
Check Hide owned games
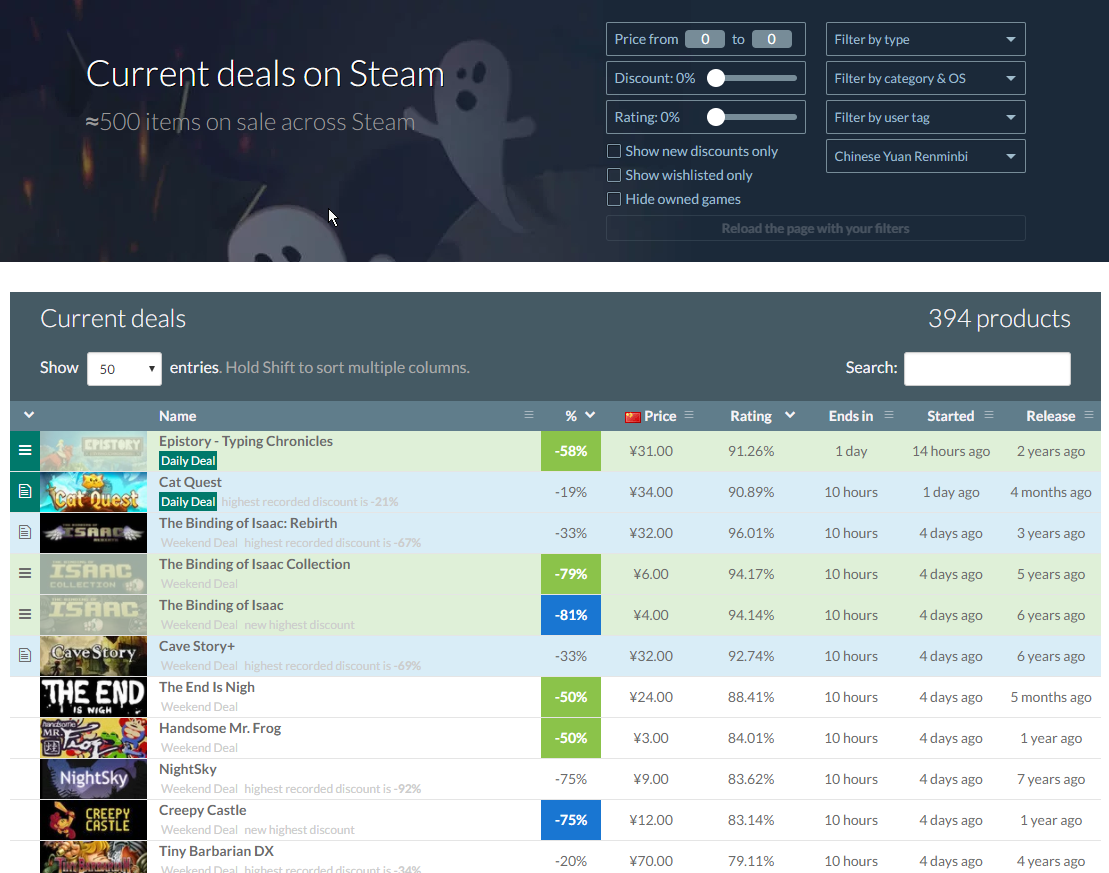click(614, 199)
